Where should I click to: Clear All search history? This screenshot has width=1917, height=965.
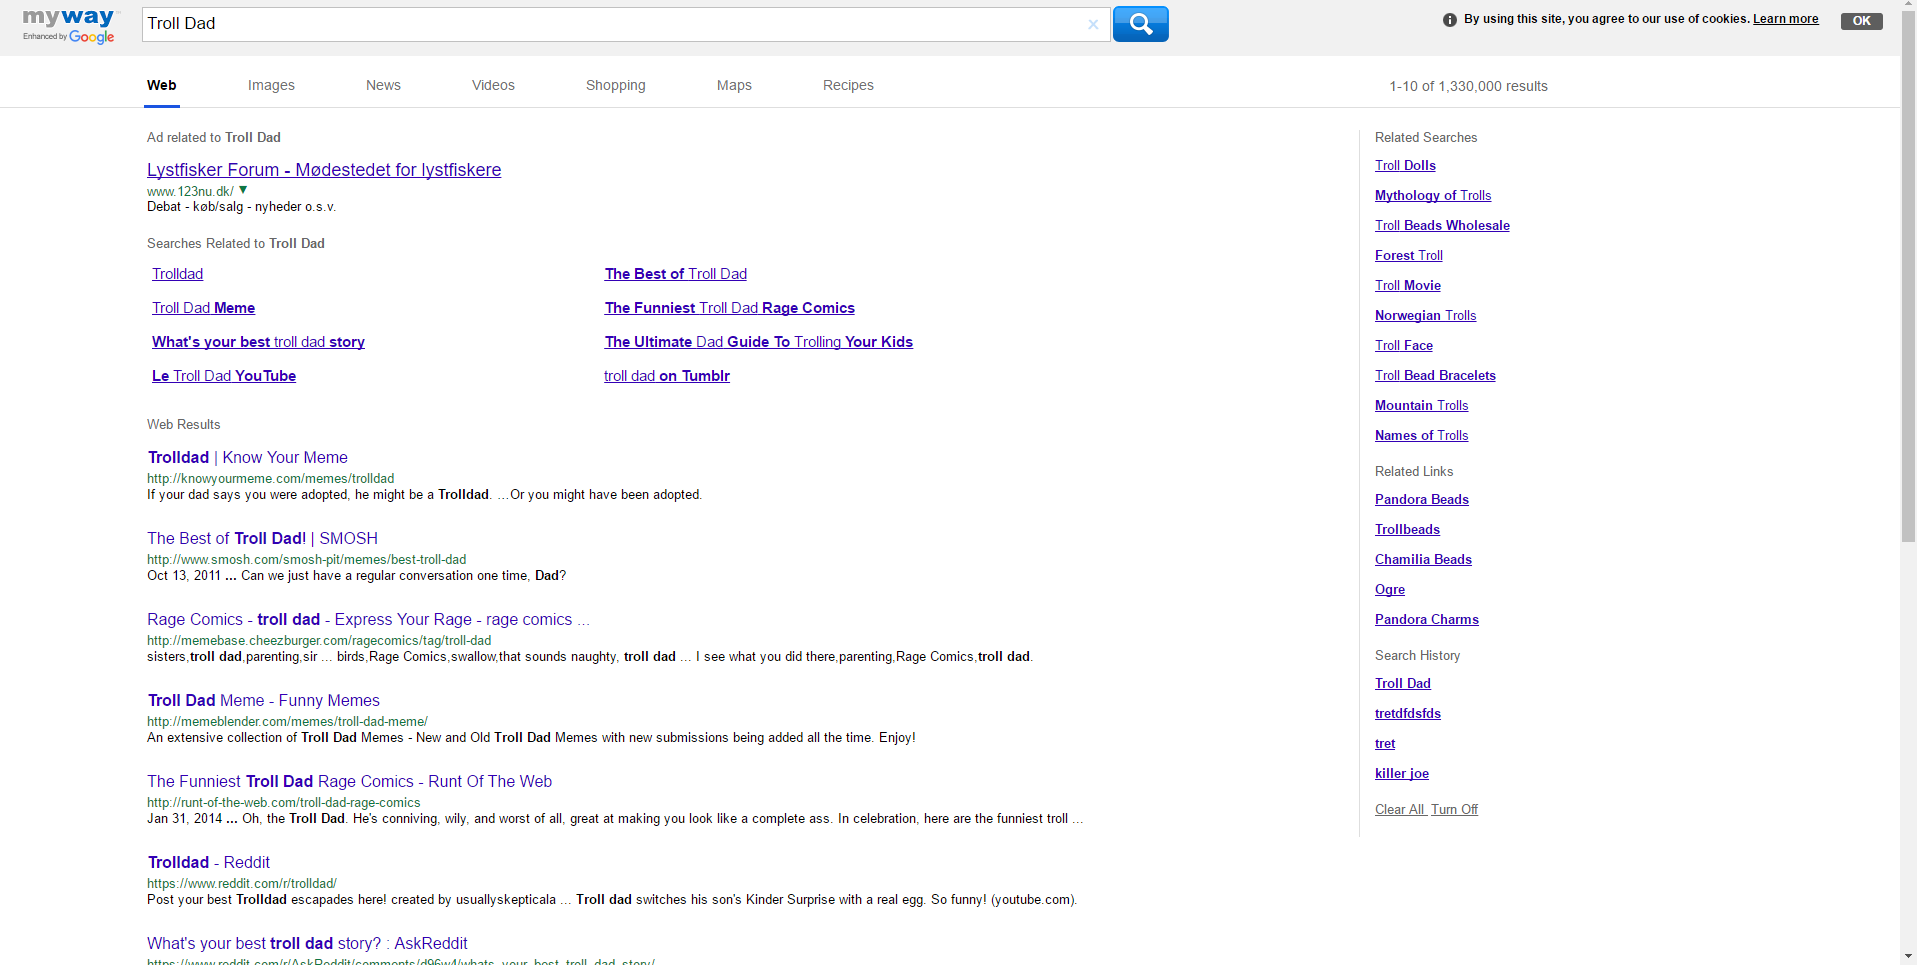[1399, 809]
